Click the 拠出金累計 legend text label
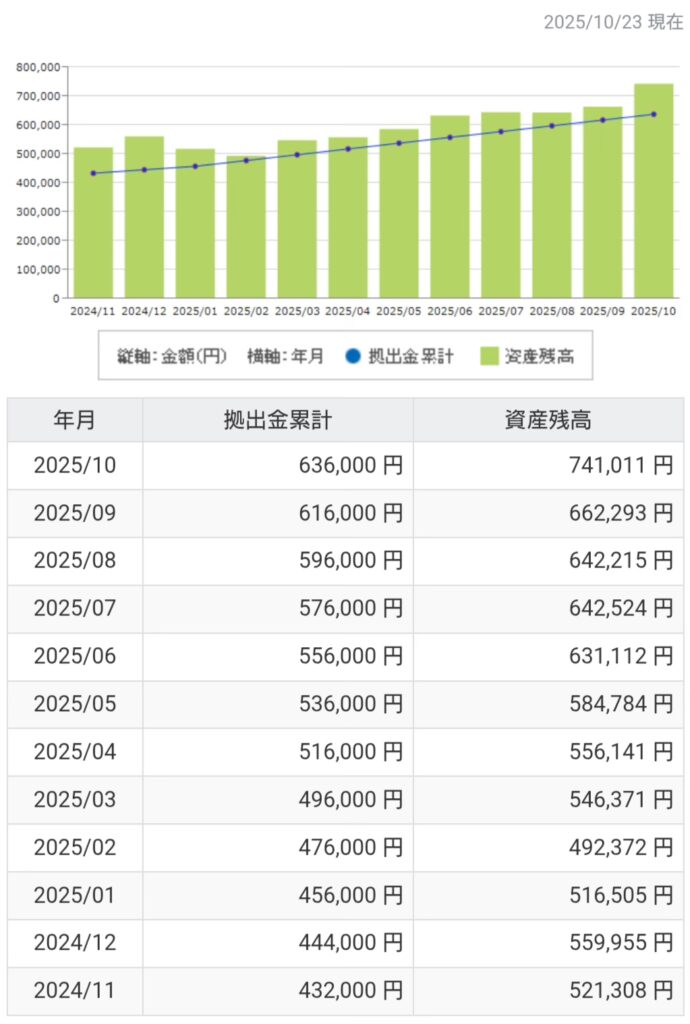The width and height of the screenshot is (690, 1024). pos(410,357)
